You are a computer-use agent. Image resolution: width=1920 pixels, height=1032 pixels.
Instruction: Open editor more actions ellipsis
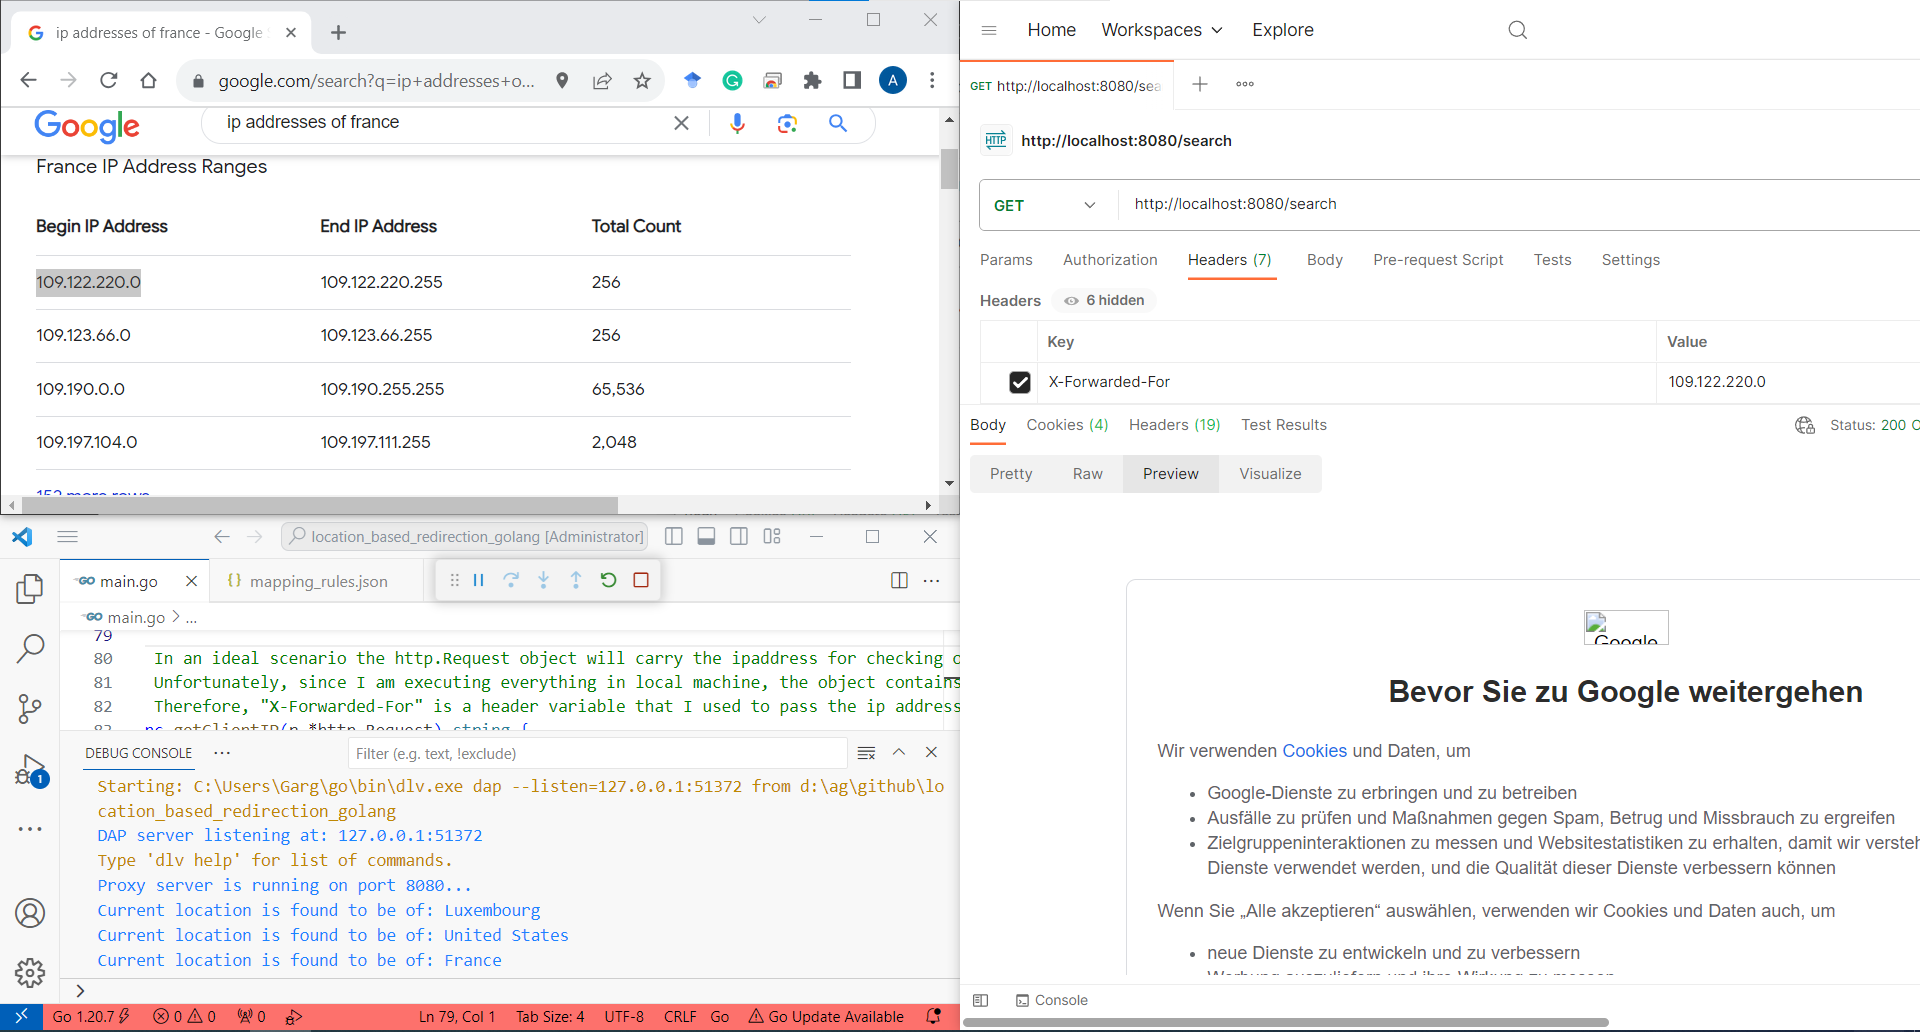click(x=931, y=581)
